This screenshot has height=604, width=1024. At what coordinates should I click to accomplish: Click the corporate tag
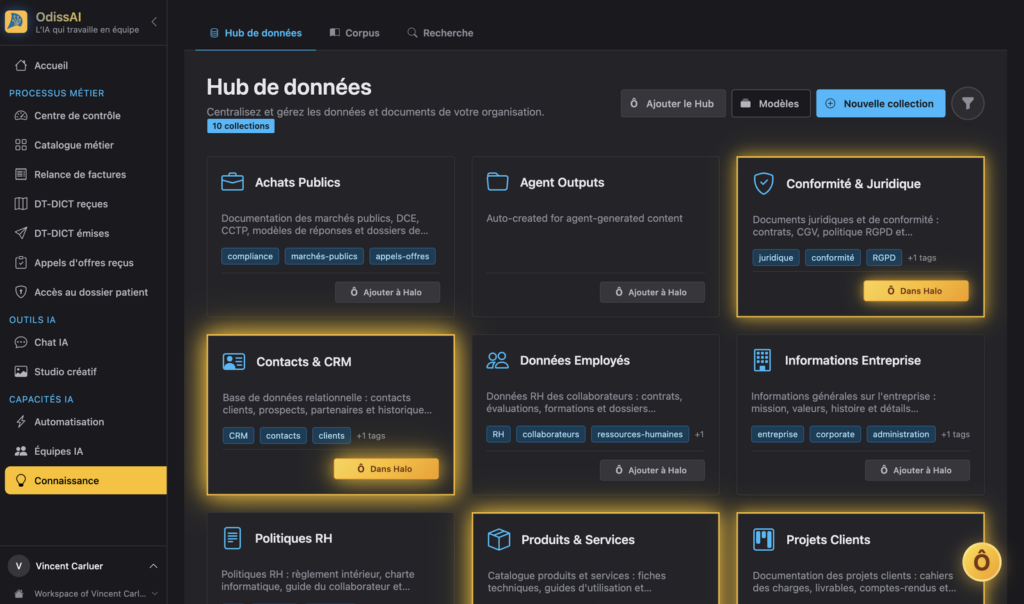835,434
